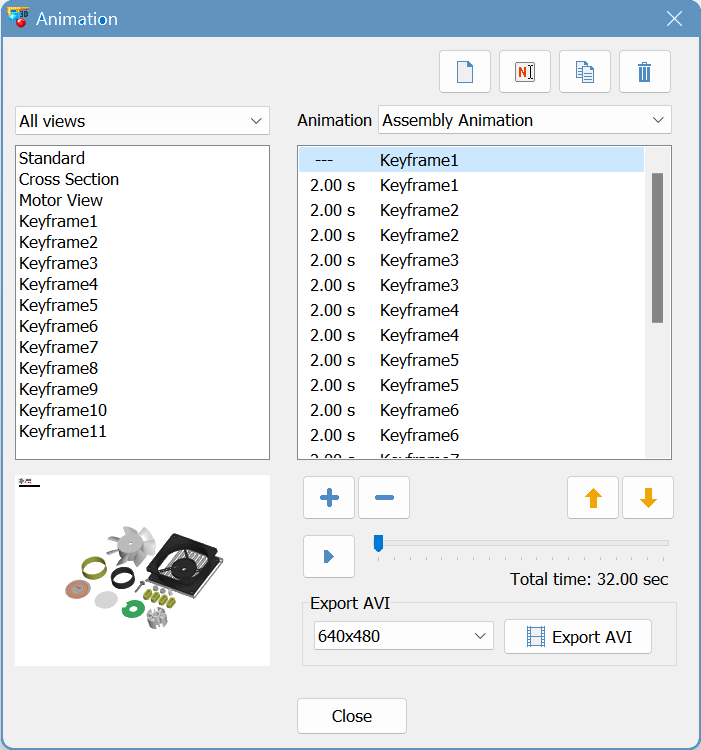Screen dimensions: 701x750
Task: Select Motor View in the views list
Action: tap(61, 200)
